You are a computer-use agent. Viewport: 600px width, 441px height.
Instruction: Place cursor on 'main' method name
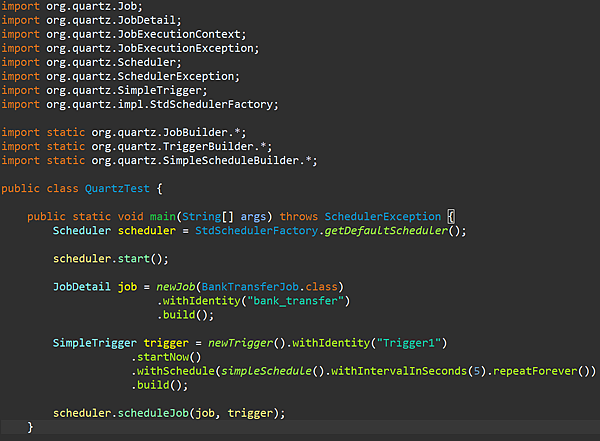[163, 217]
